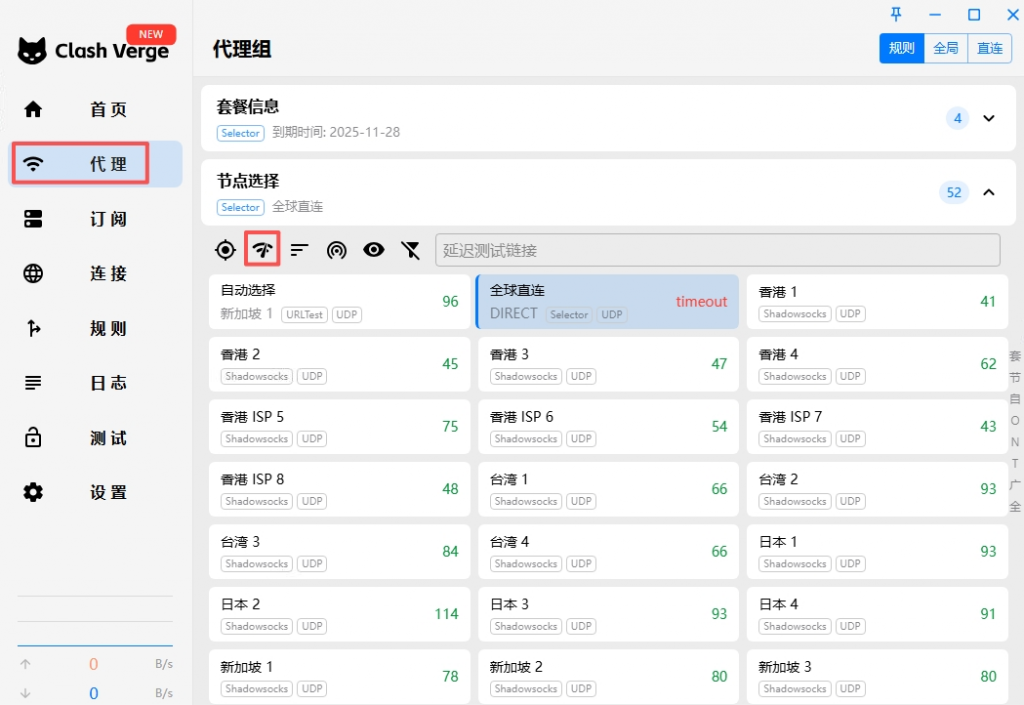Switch to 全局 global mode
1024x705 pixels.
tap(946, 48)
